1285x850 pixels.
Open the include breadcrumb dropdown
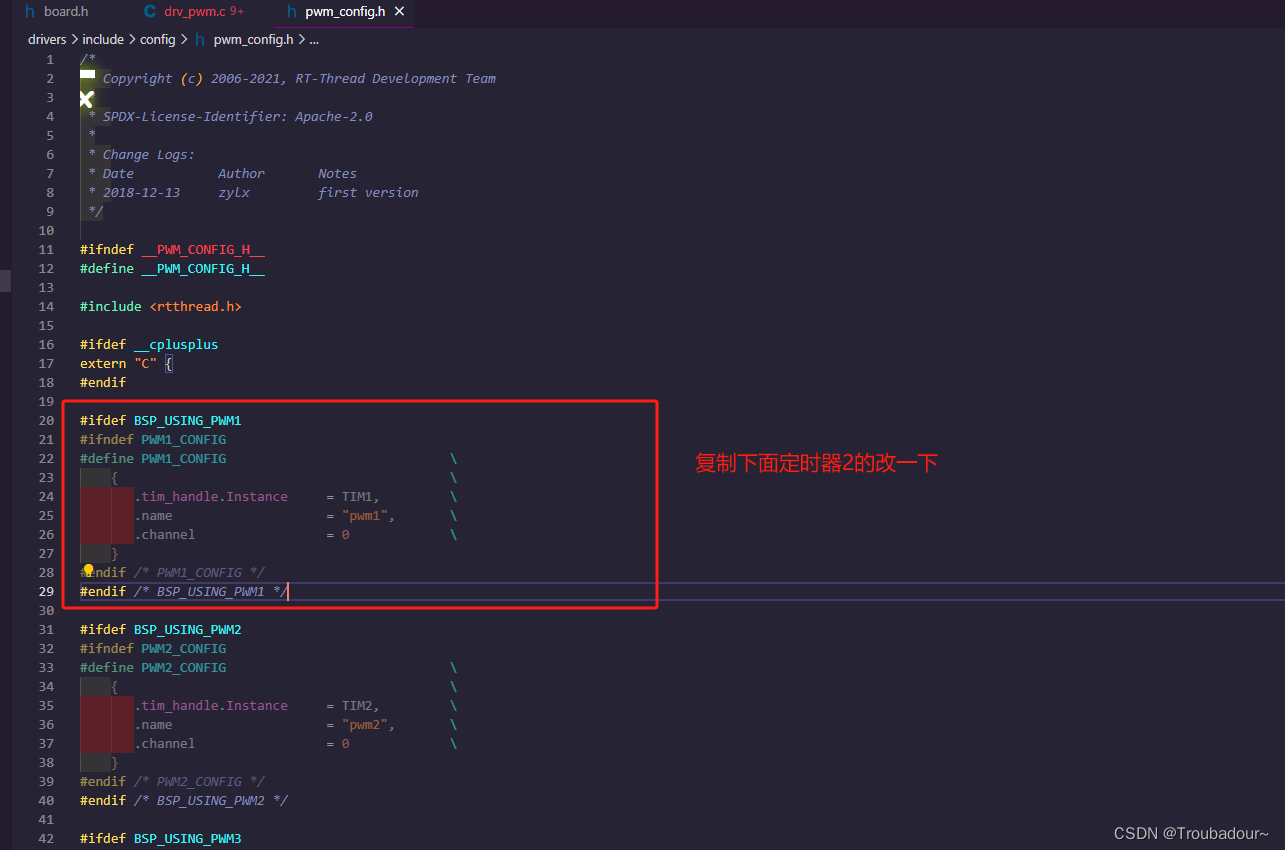pyautogui.click(x=103, y=39)
